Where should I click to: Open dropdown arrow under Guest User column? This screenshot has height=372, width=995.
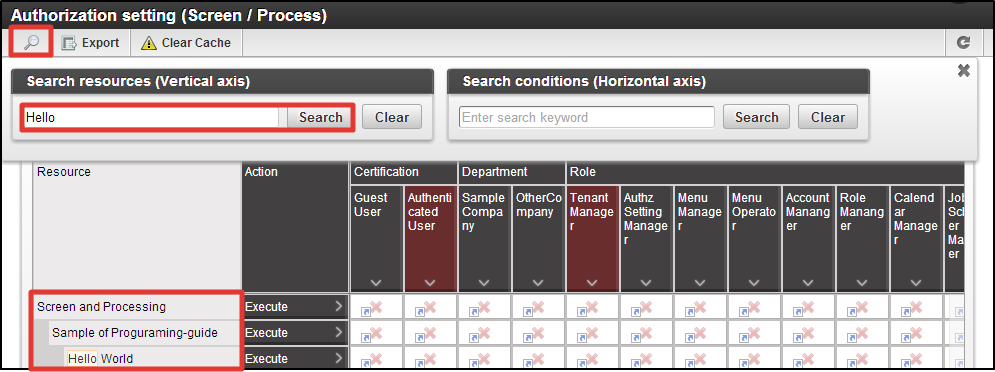coord(376,282)
